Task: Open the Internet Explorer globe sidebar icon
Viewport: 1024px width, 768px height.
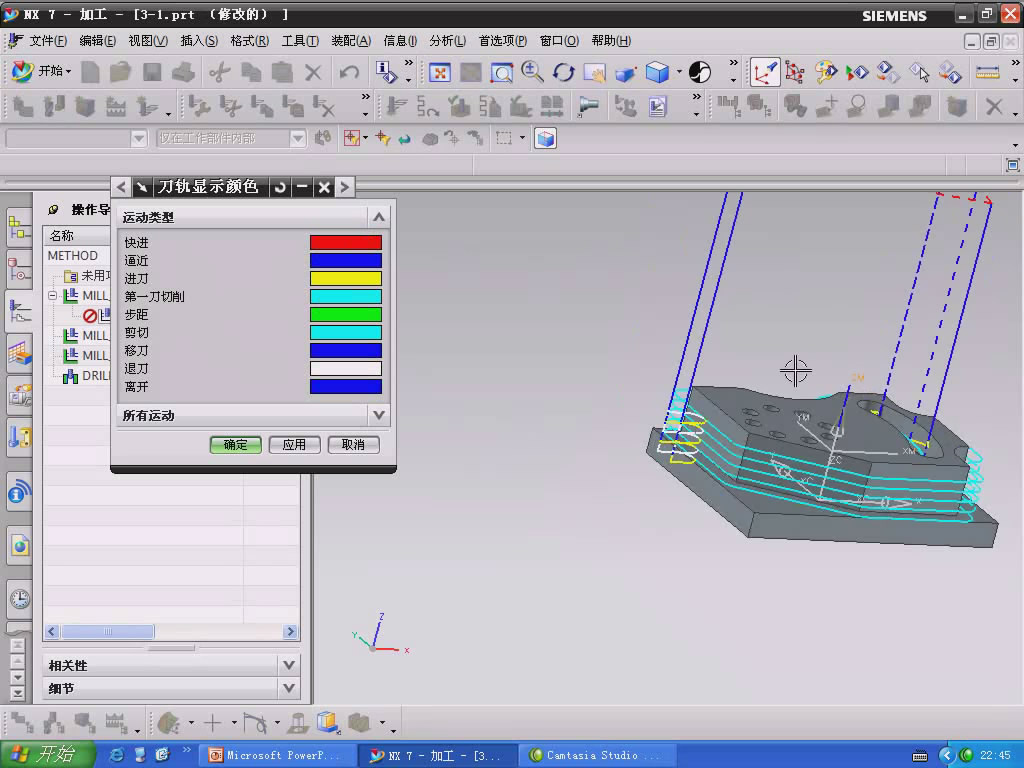Action: point(19,545)
